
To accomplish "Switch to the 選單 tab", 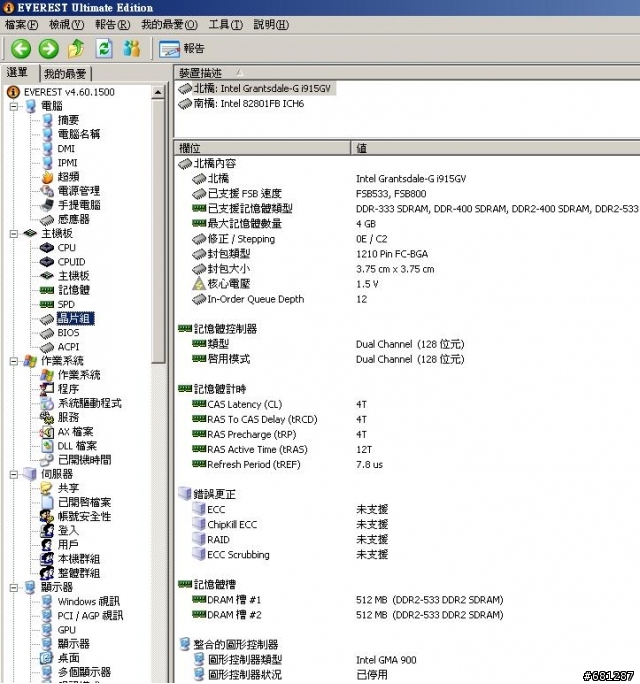I will click(x=17, y=72).
